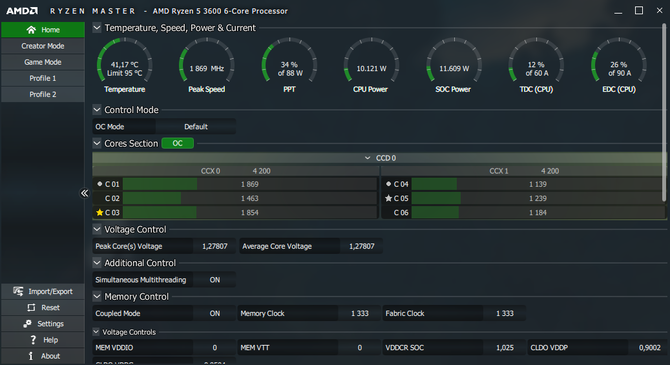The image size is (670, 365).
Task: Select Profile 2
Action: pyautogui.click(x=43, y=94)
